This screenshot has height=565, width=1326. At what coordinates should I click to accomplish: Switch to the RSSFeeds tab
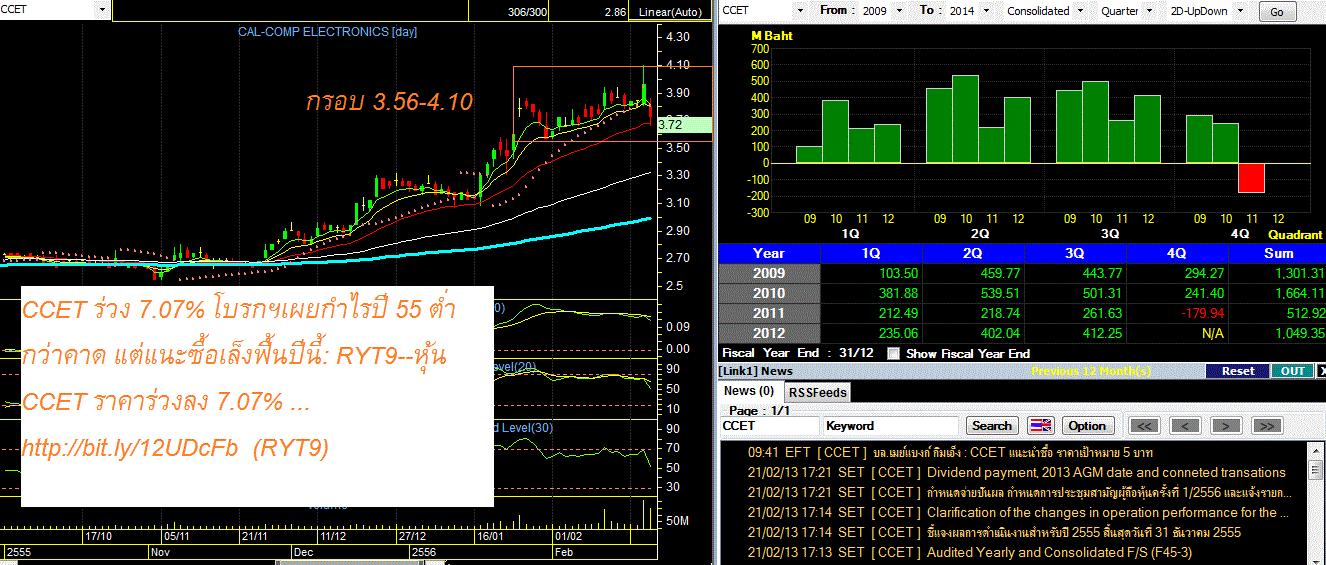click(x=816, y=392)
